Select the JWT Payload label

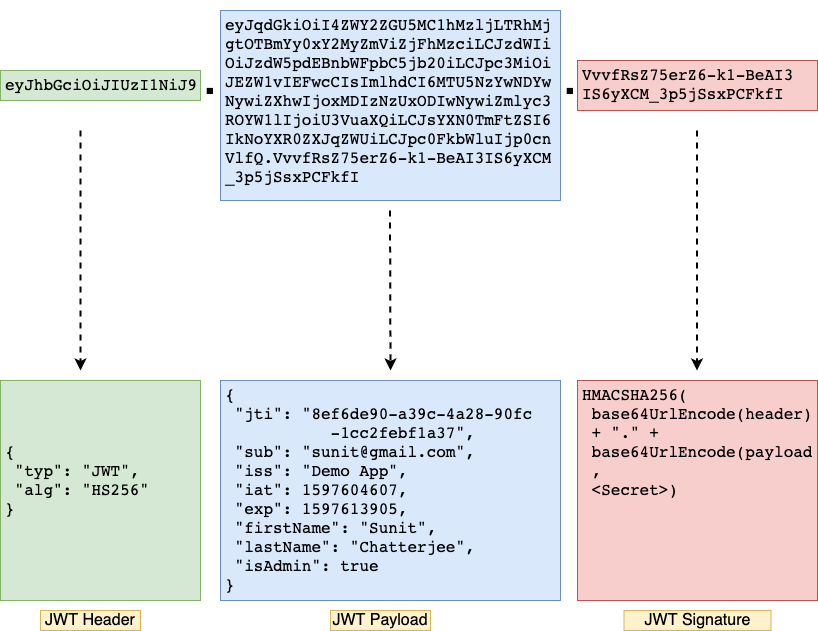(x=380, y=620)
